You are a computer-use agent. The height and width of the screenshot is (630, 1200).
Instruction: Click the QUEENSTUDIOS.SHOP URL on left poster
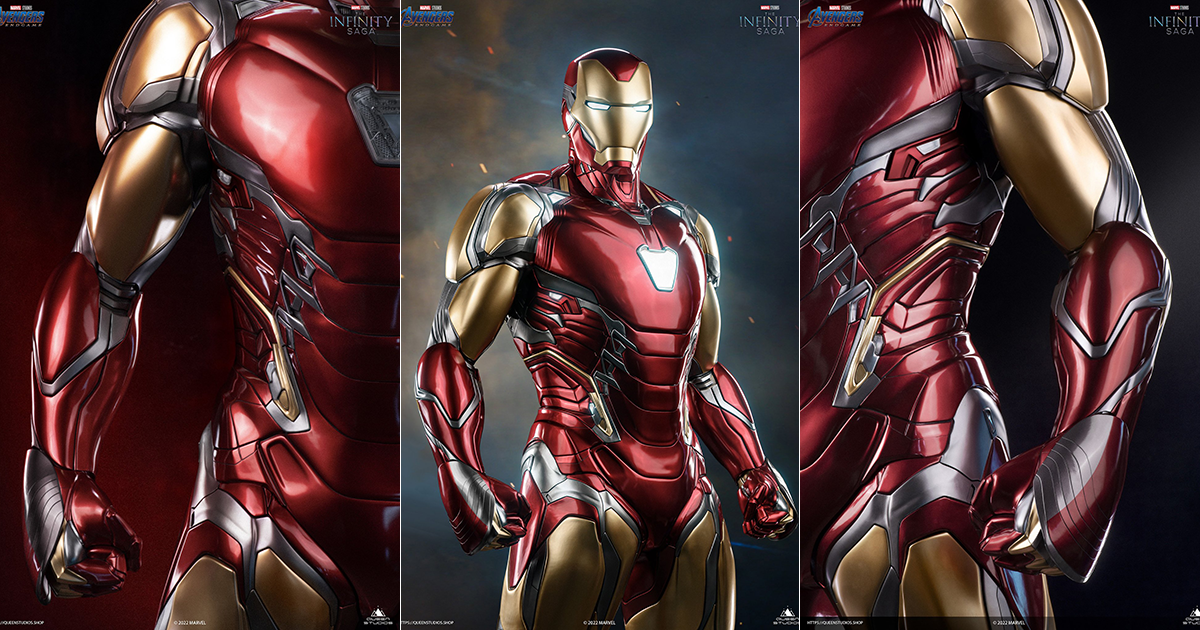[x=20, y=622]
